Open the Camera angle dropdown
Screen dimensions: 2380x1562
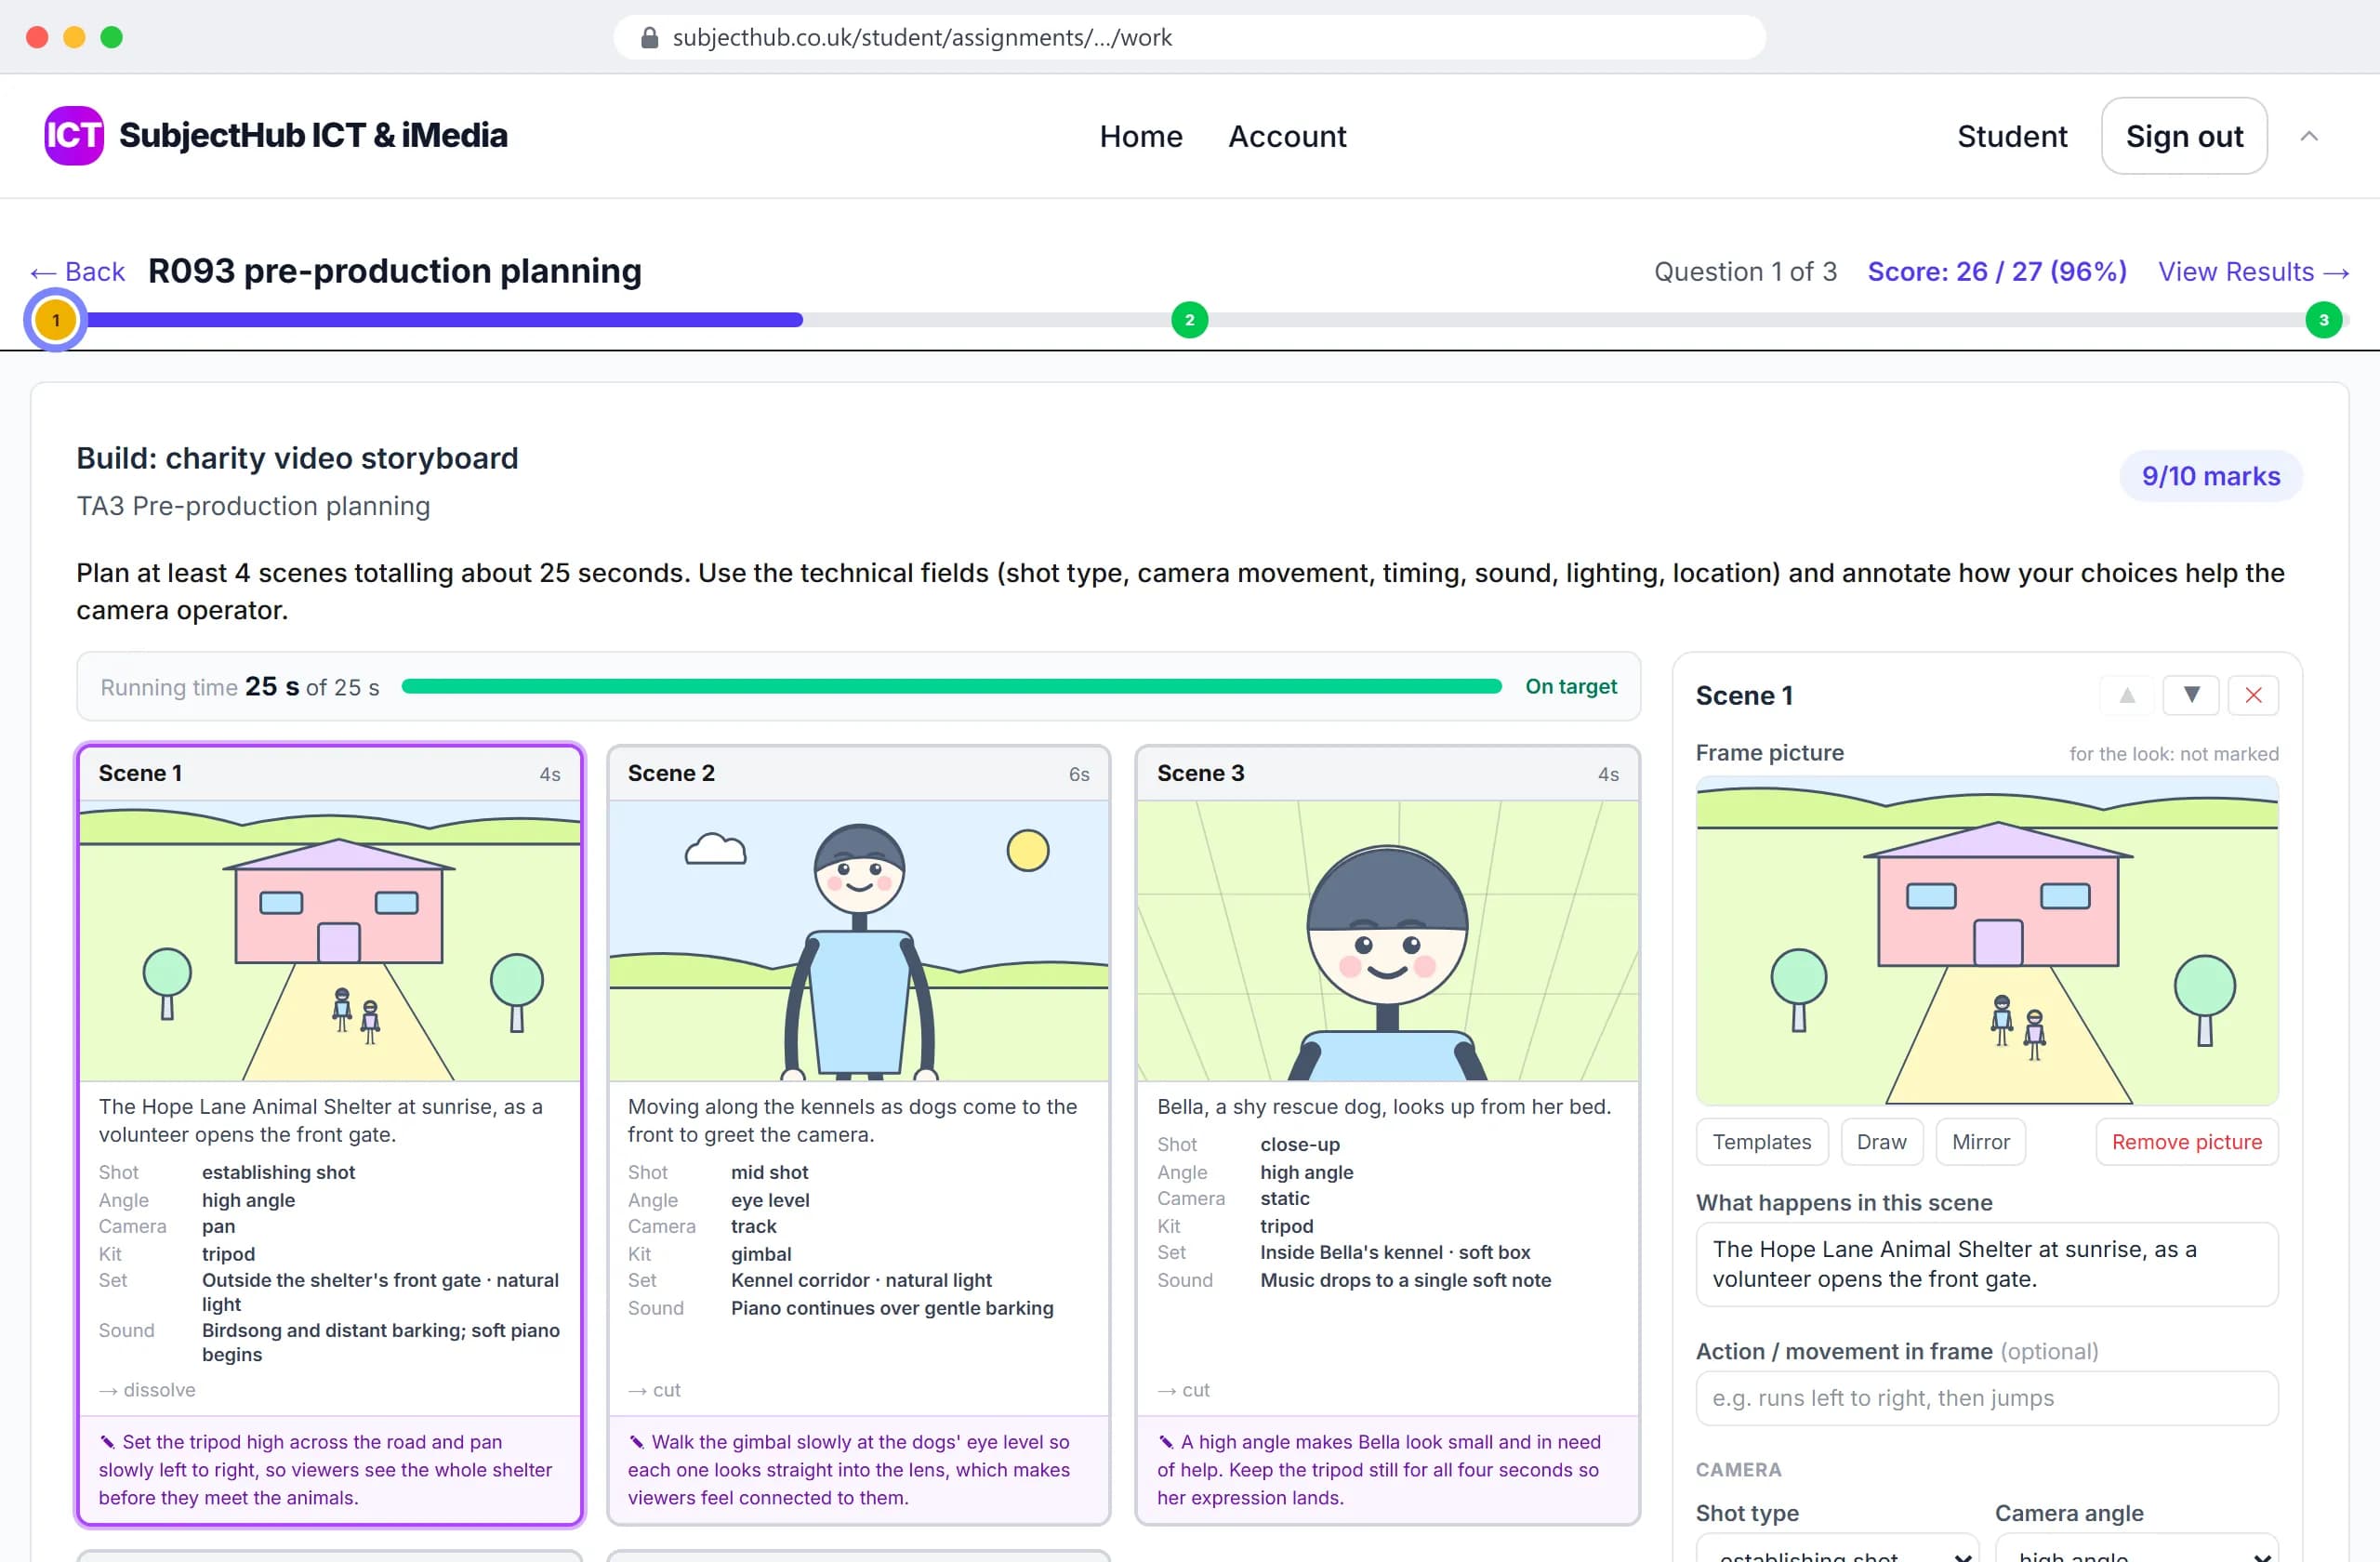tap(2136, 1548)
